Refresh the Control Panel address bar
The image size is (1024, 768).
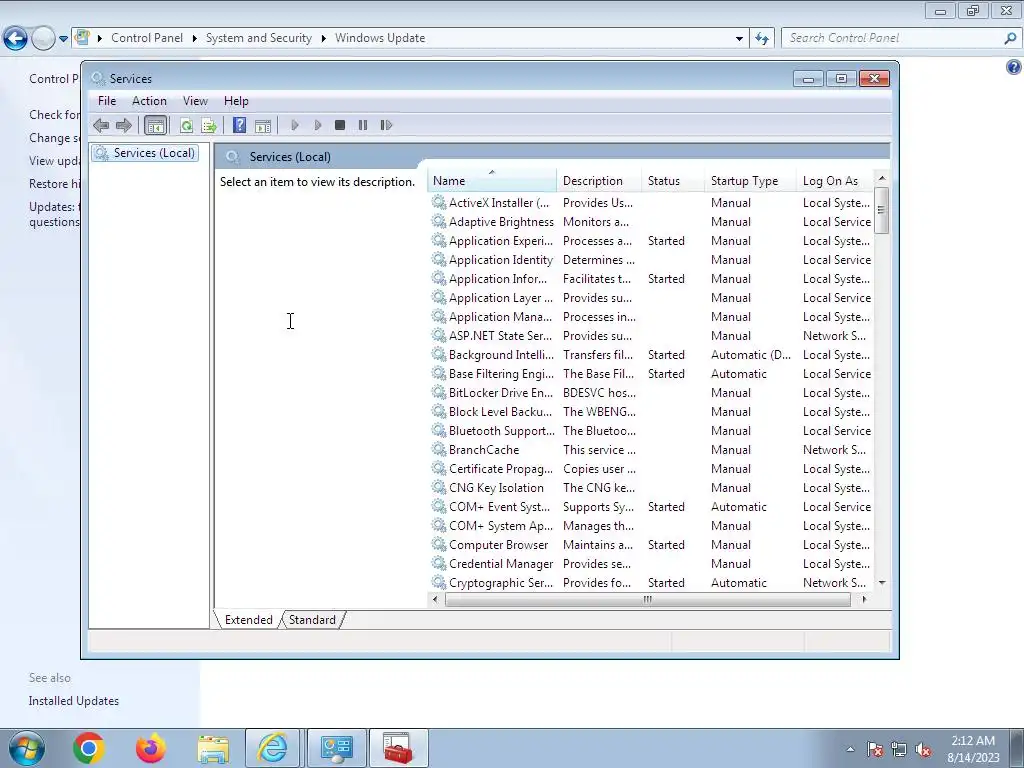pyautogui.click(x=762, y=39)
